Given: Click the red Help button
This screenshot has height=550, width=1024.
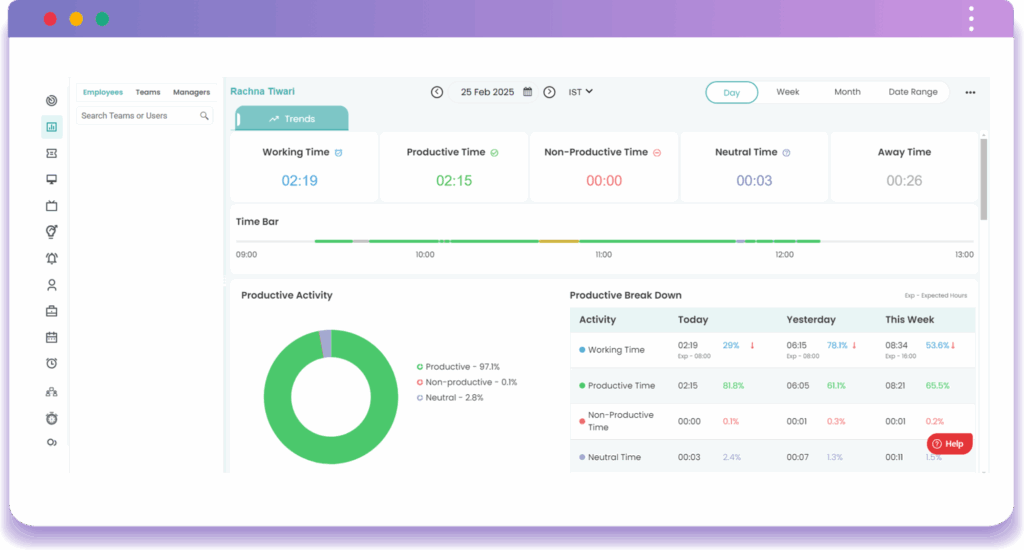Looking at the screenshot, I should click(x=947, y=443).
